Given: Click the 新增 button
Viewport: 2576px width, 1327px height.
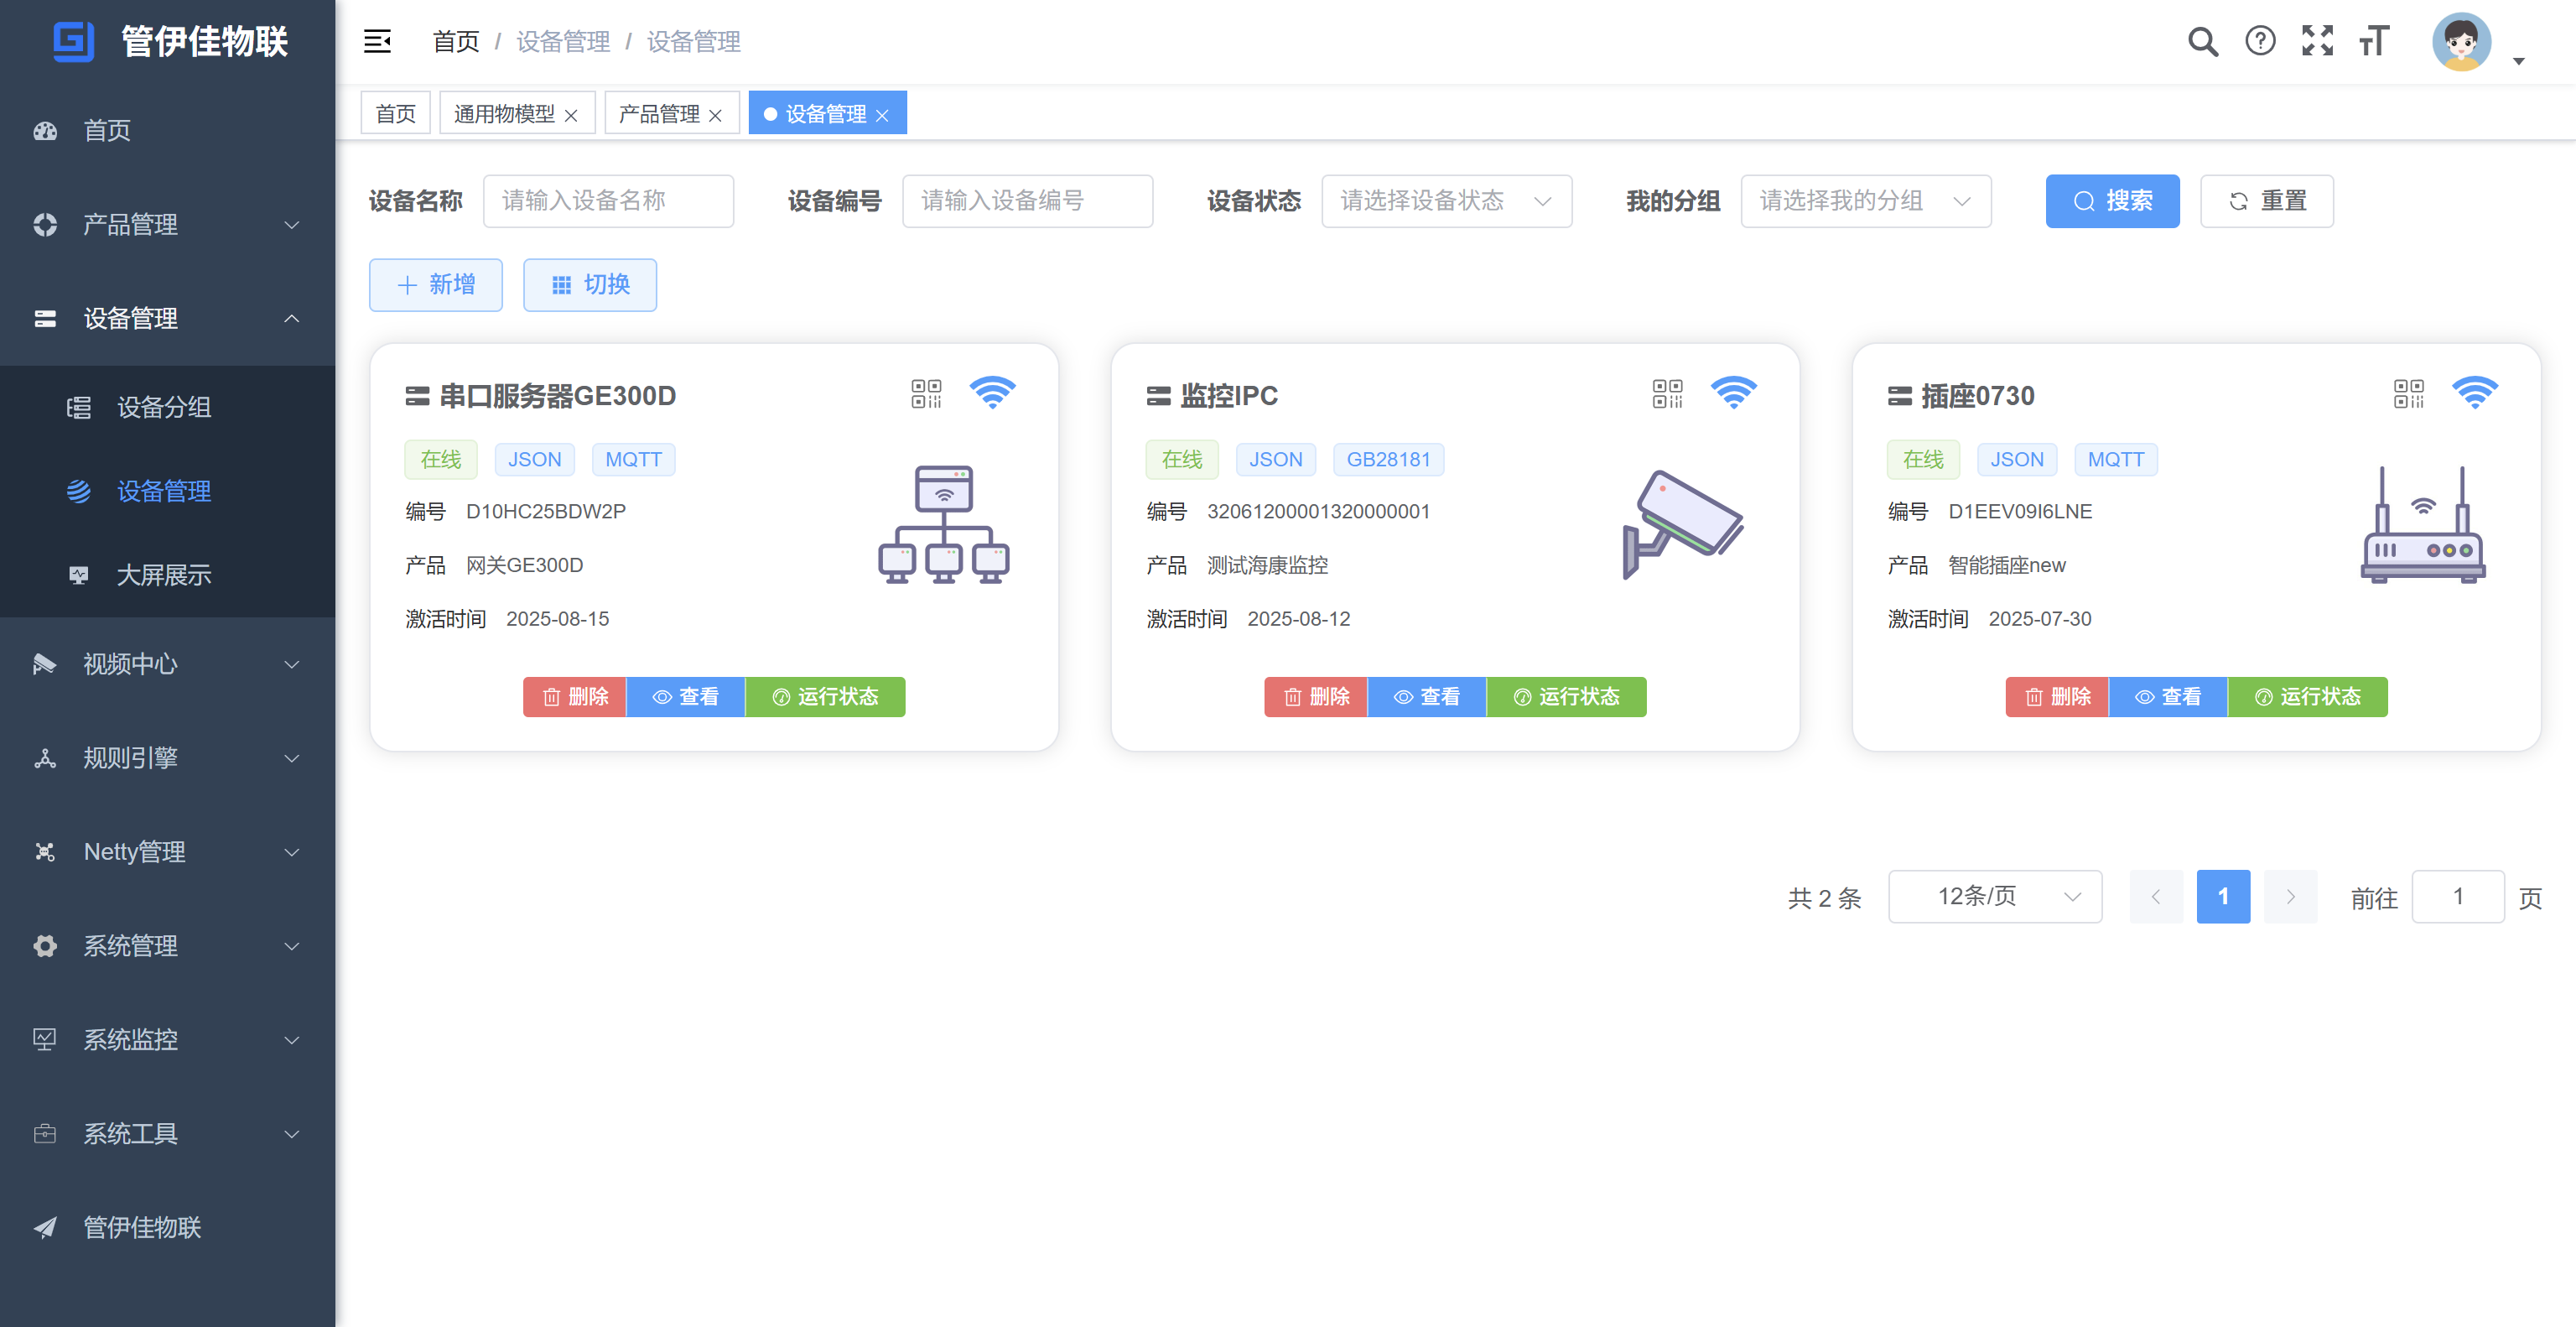Looking at the screenshot, I should [x=435, y=285].
